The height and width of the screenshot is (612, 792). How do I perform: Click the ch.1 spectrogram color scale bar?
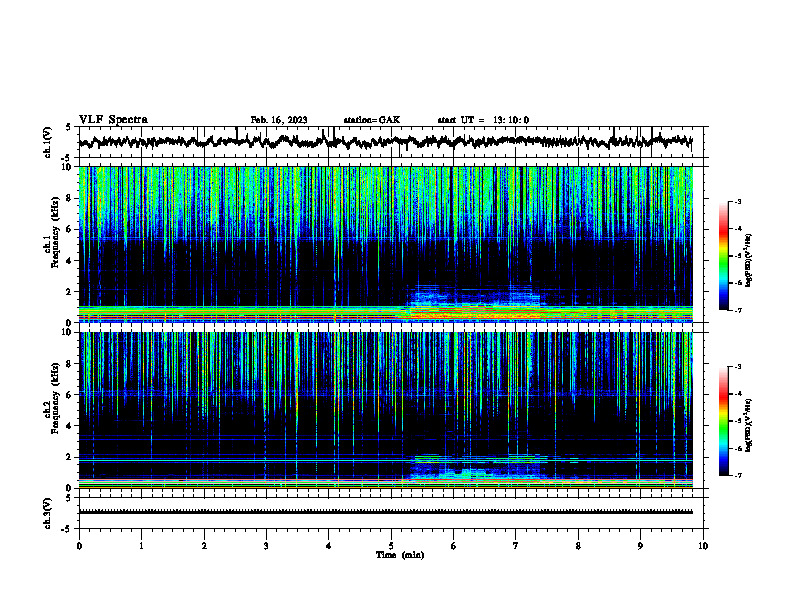coord(723,256)
